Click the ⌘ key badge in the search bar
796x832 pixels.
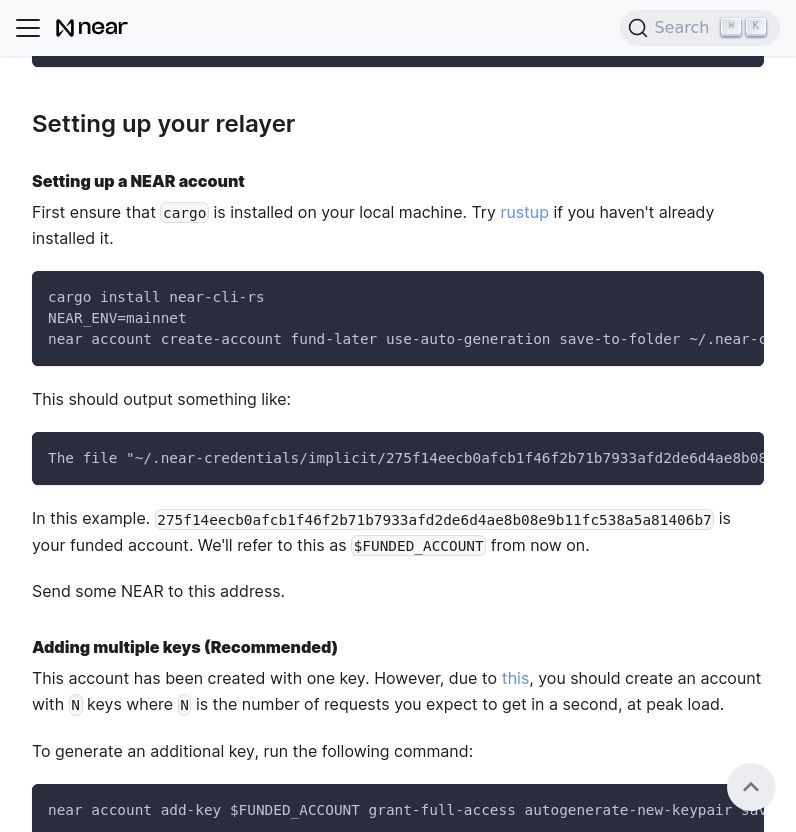point(731,26)
